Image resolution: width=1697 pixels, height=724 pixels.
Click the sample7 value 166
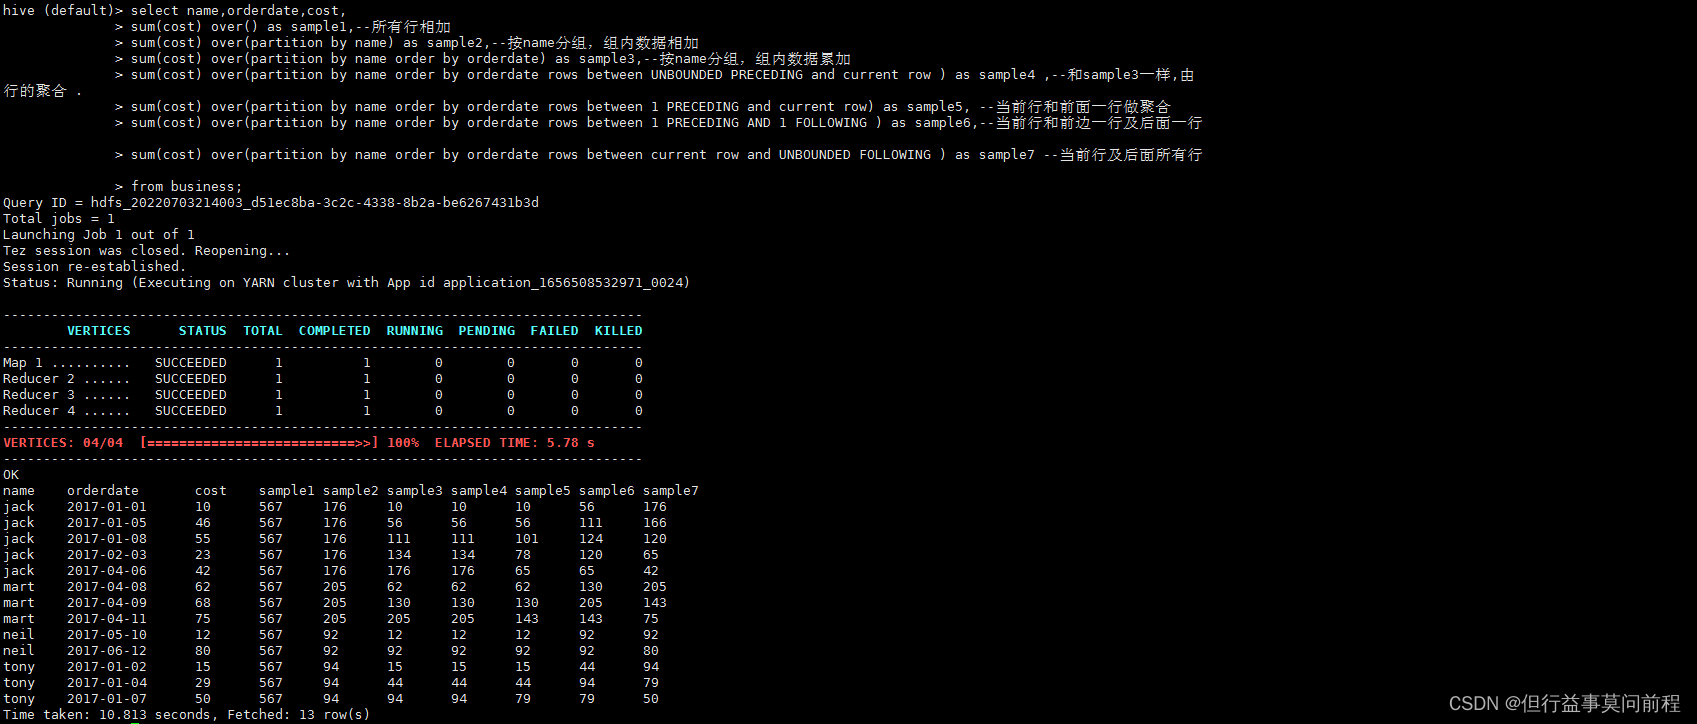click(655, 523)
